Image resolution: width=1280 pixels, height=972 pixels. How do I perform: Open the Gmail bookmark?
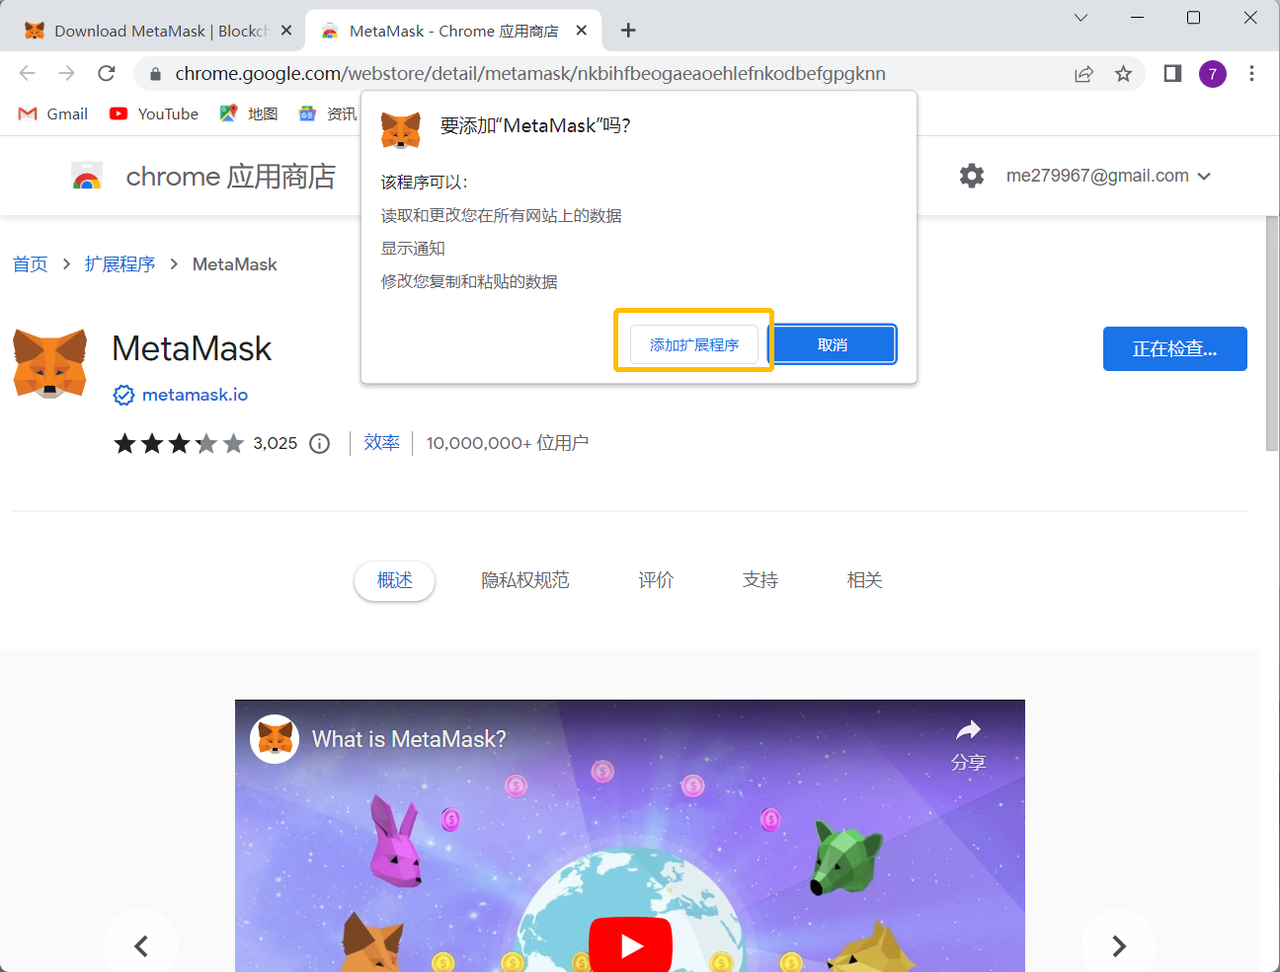pyautogui.click(x=53, y=114)
